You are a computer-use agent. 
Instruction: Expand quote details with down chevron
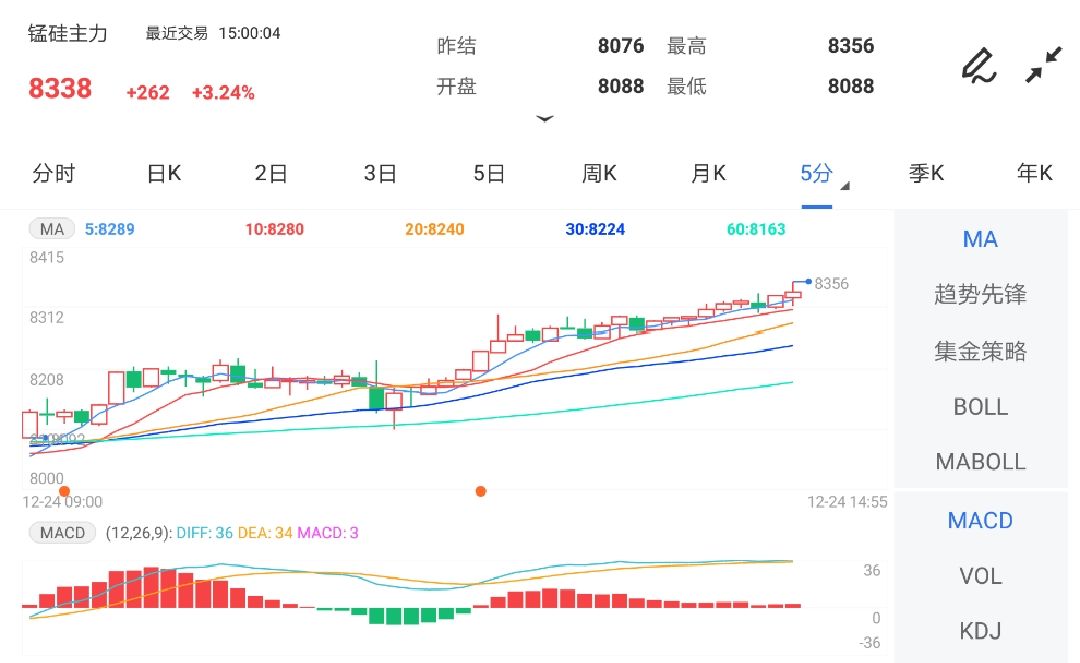pyautogui.click(x=545, y=118)
